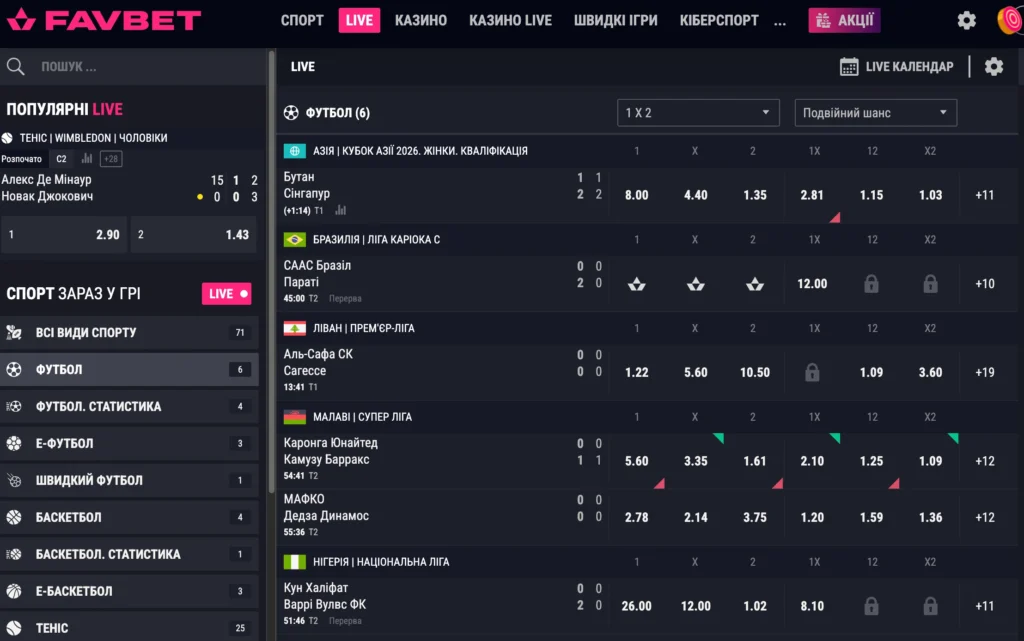
Task: Toggle the LIVE switch in Спорт зараз у грі
Action: [x=227, y=294]
